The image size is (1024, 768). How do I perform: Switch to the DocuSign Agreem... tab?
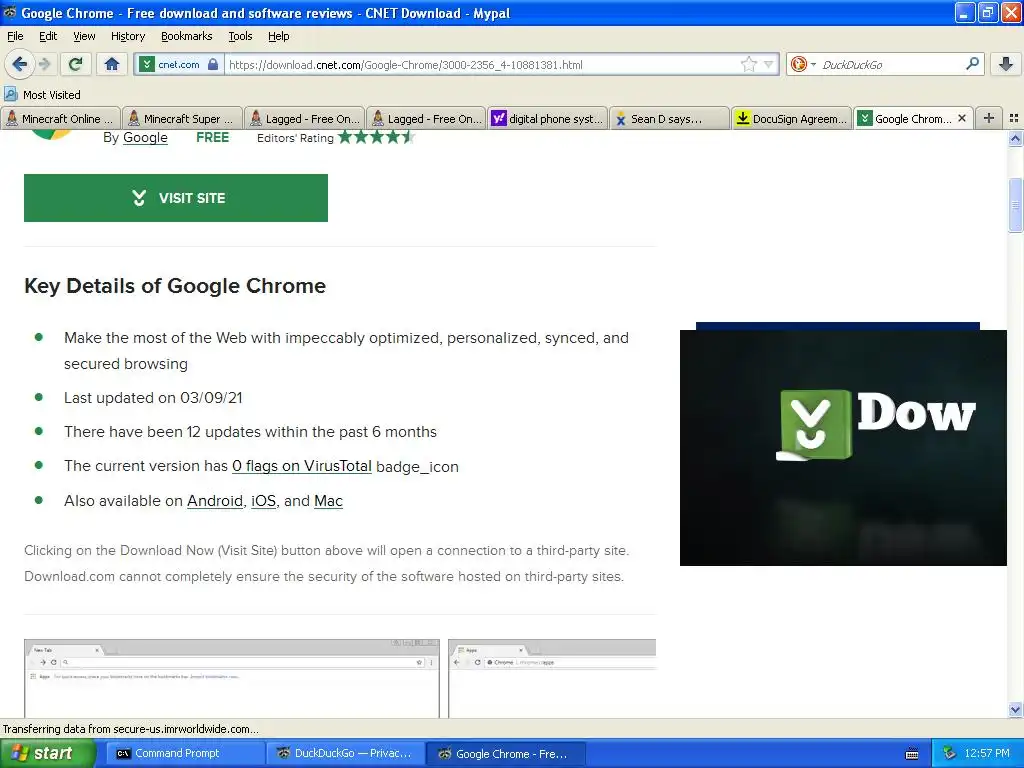792,118
